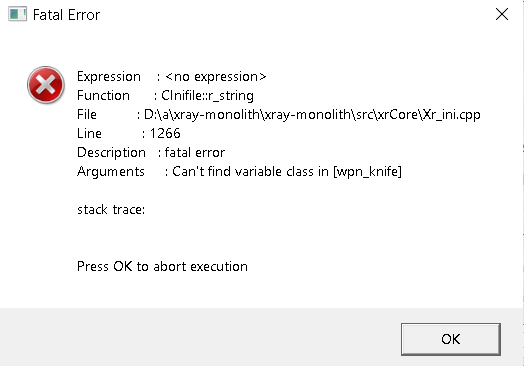Image resolution: width=524 pixels, height=366 pixels.
Task: Click the OK button to abort execution
Action: pyautogui.click(x=450, y=339)
